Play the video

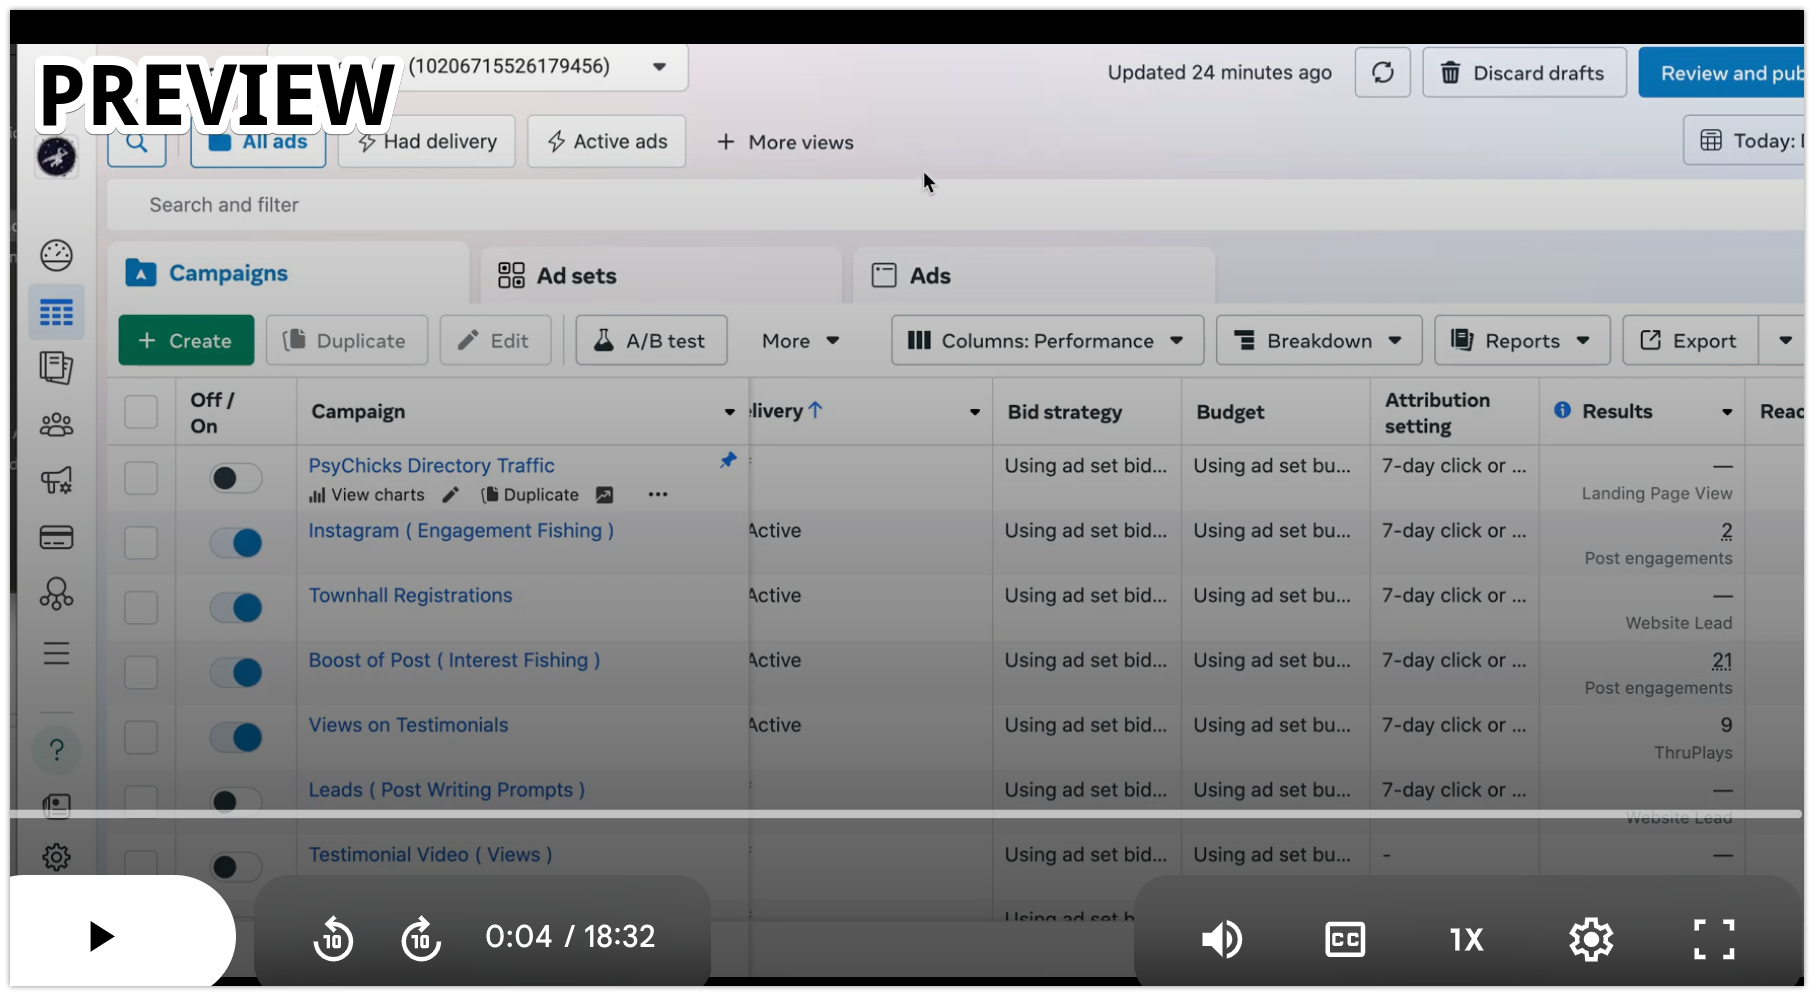[x=101, y=937]
